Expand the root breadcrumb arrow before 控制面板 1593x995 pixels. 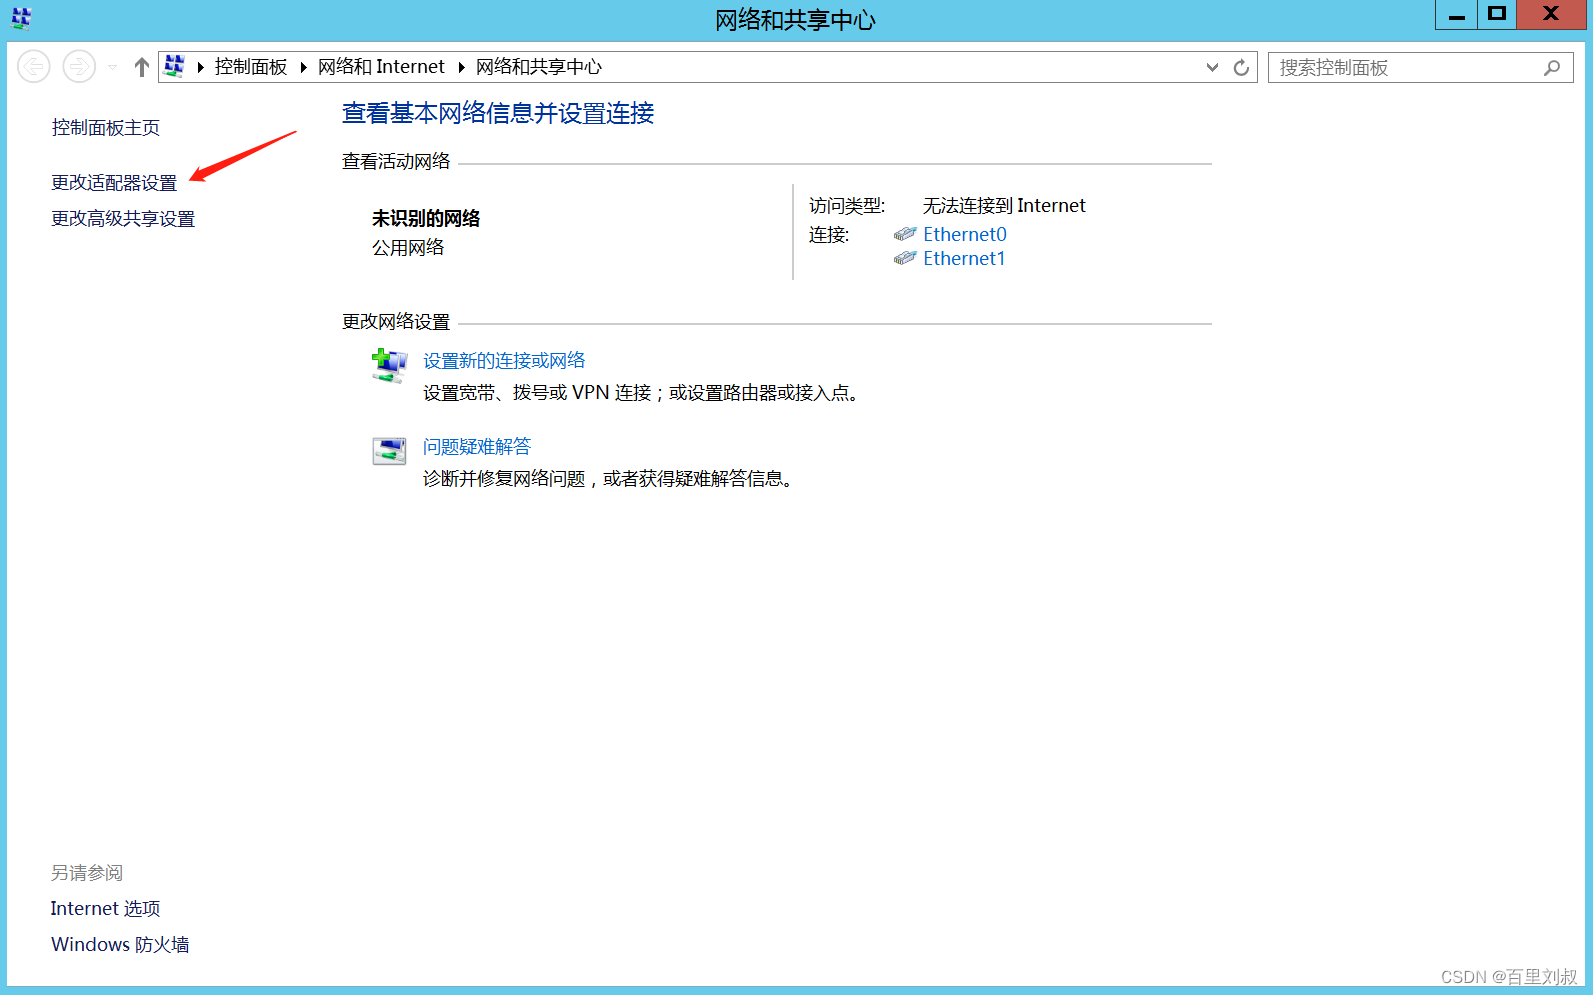(x=201, y=67)
